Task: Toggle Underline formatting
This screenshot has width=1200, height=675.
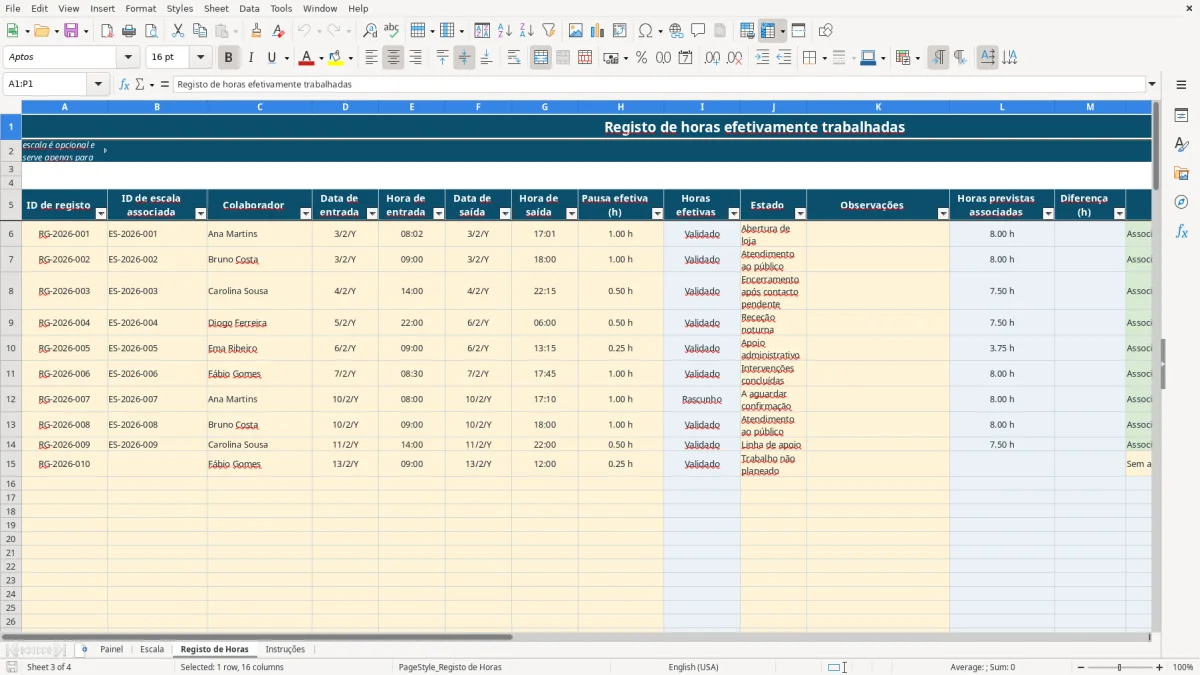Action: pyautogui.click(x=271, y=58)
